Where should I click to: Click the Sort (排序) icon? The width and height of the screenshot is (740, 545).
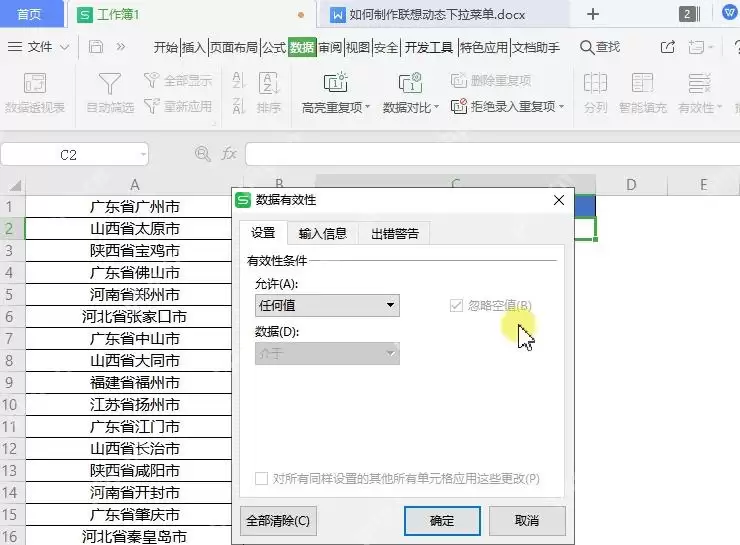pos(269,84)
